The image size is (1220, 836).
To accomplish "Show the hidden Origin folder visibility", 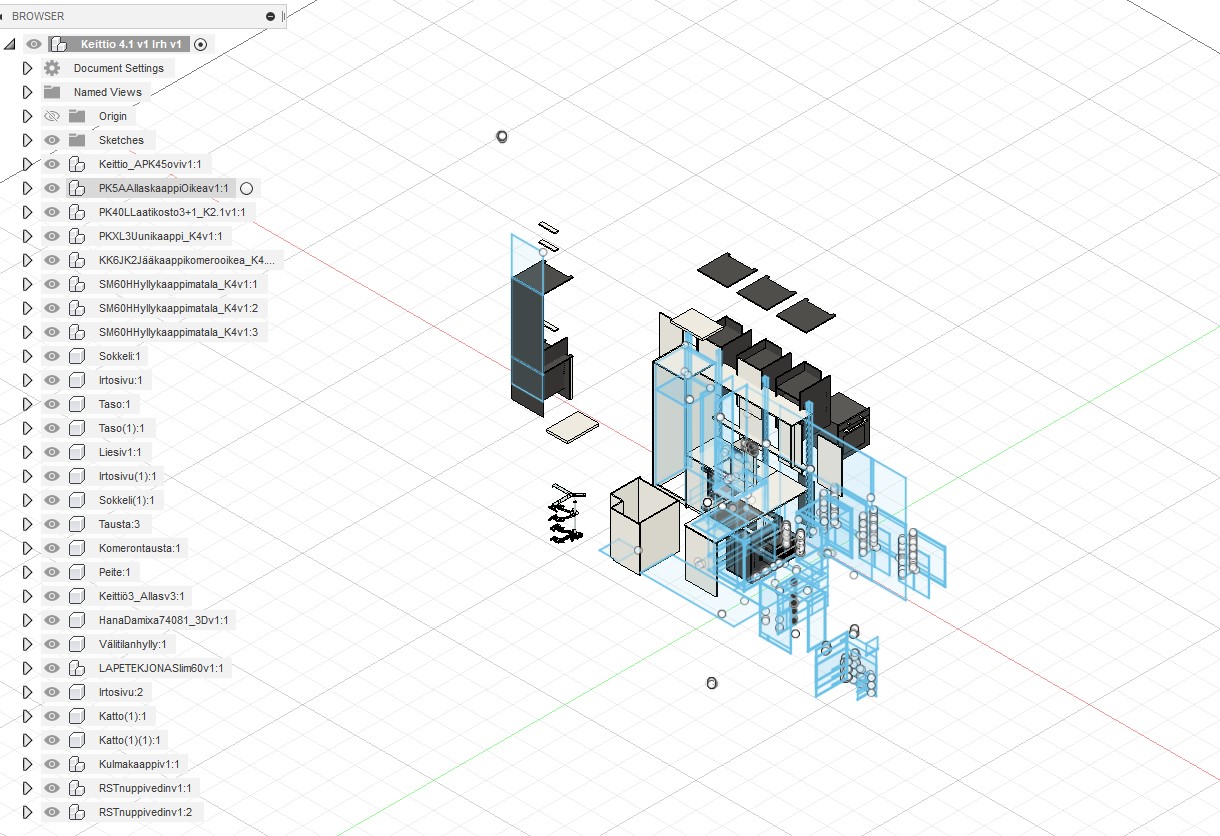I will (x=50, y=116).
